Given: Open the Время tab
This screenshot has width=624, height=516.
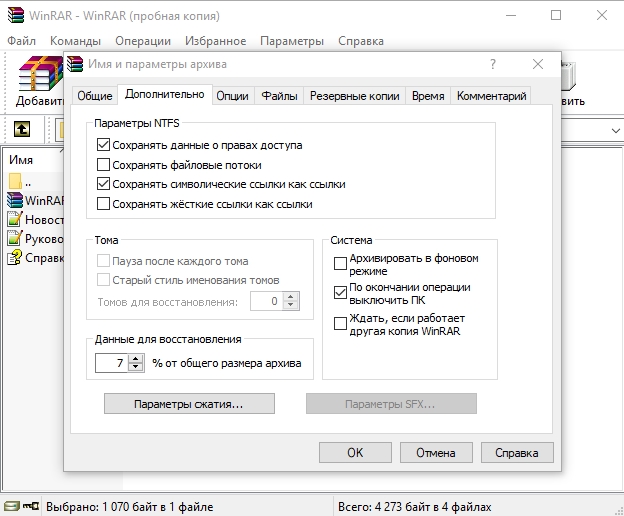Looking at the screenshot, I should (428, 96).
